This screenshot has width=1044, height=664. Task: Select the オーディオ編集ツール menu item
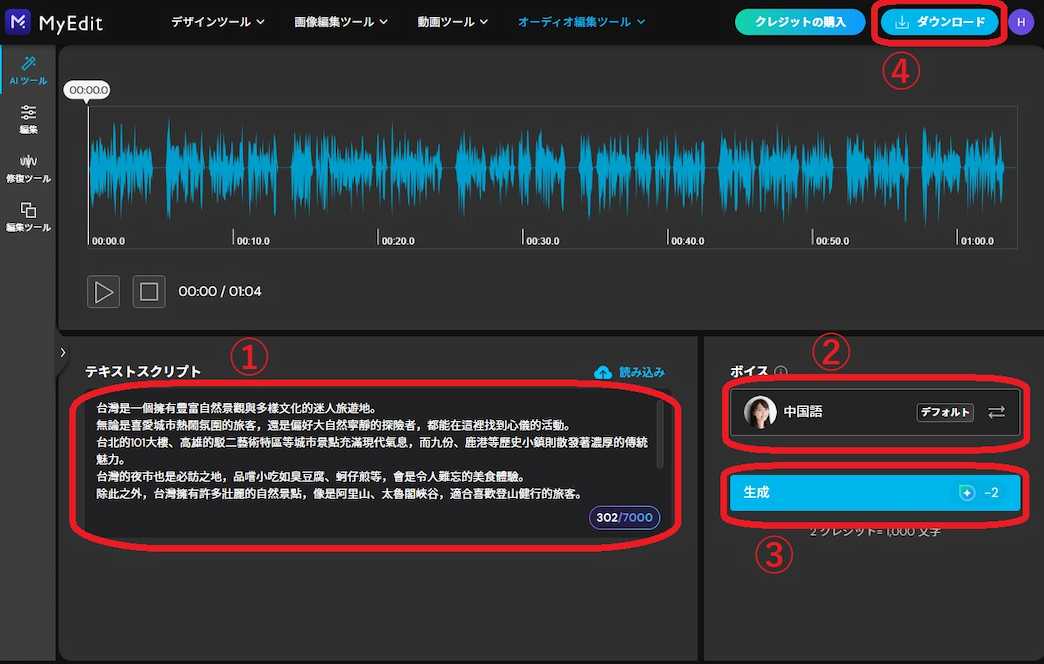click(580, 20)
